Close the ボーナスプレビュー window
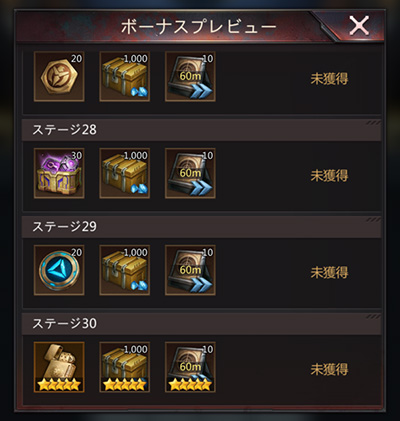This screenshot has width=400, height=421. [x=359, y=25]
